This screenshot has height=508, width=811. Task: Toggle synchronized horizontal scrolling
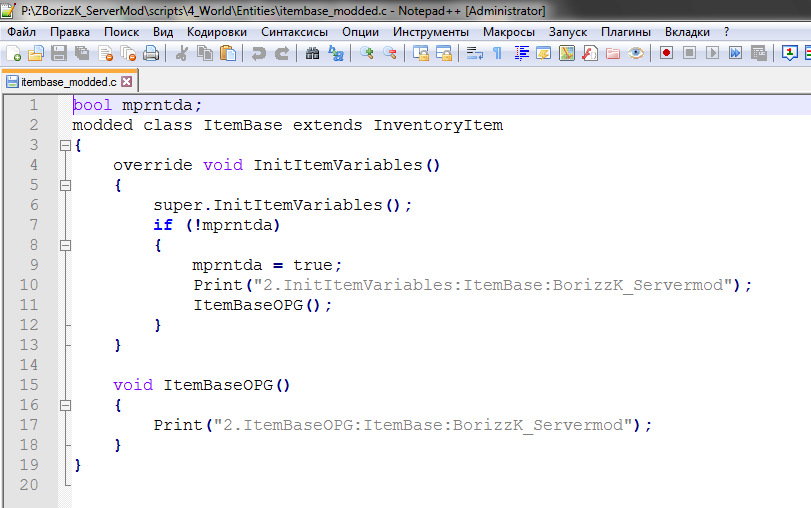click(444, 53)
